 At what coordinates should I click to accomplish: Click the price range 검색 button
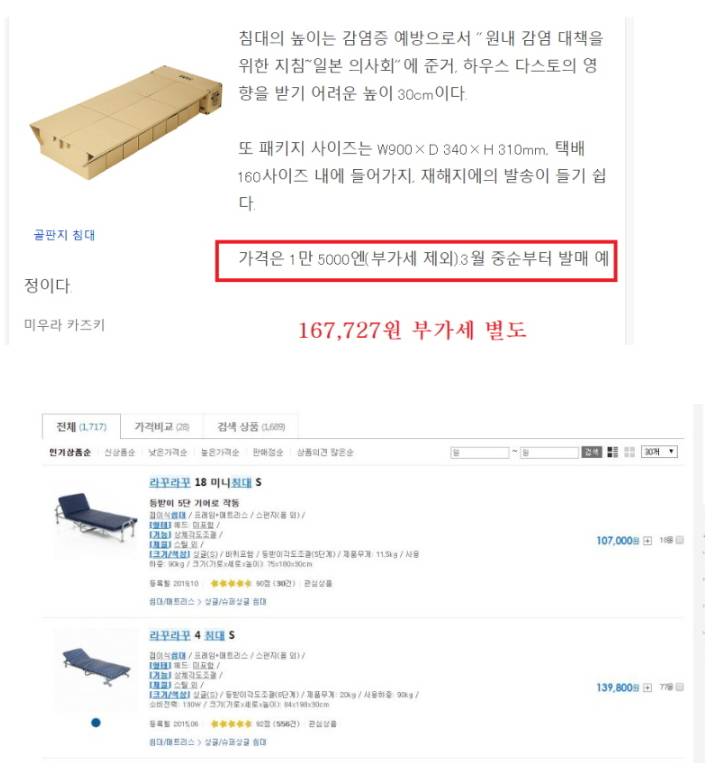point(591,452)
